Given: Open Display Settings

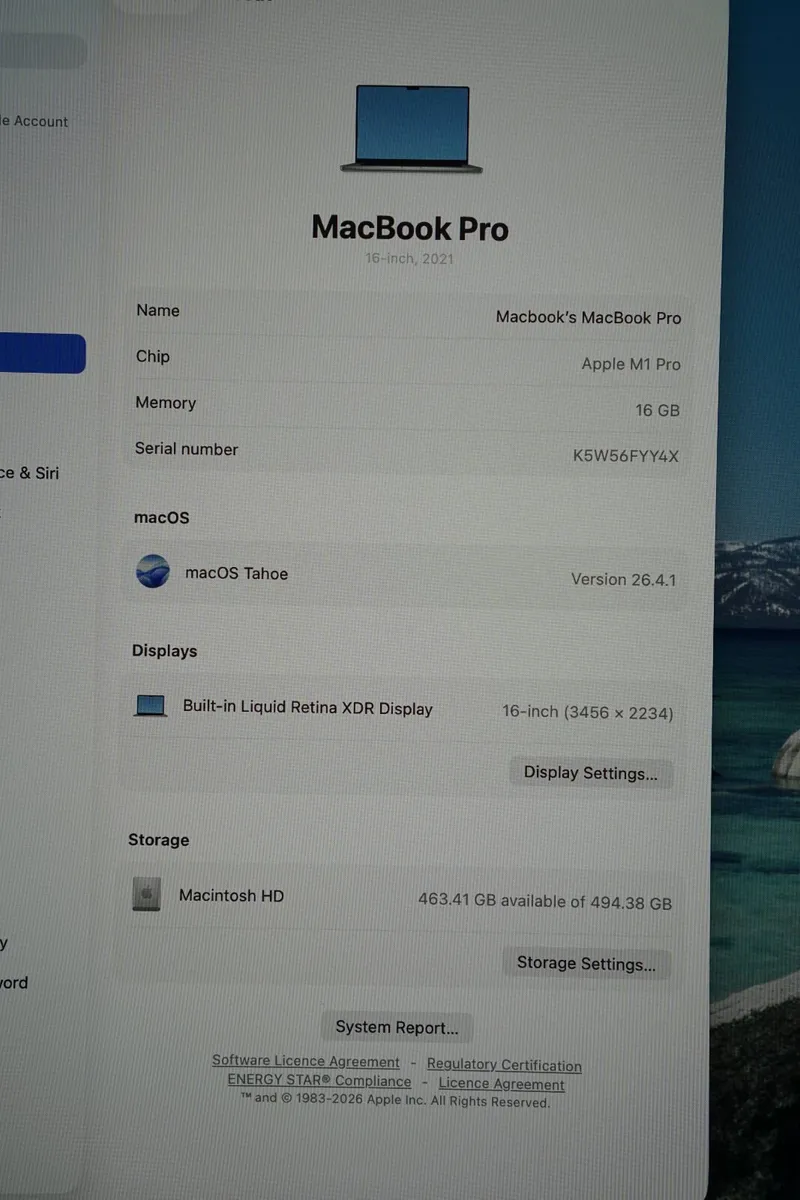Looking at the screenshot, I should (591, 773).
